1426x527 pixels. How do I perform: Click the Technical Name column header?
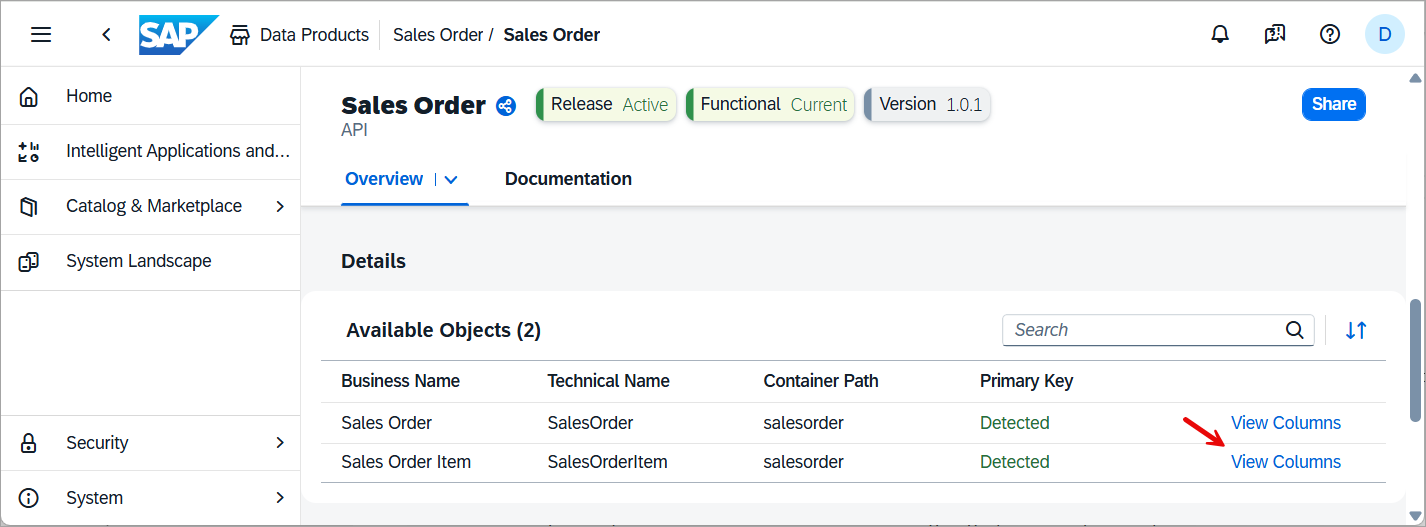608,381
